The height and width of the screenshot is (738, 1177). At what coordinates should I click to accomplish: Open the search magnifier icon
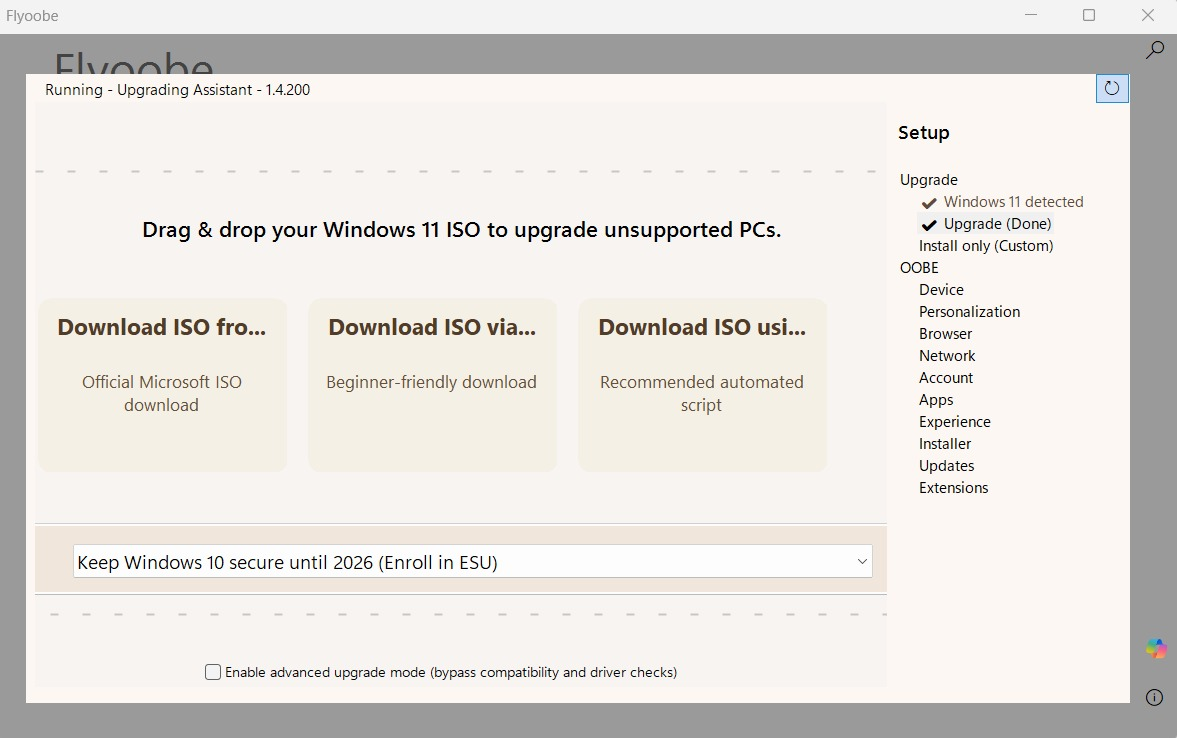[1154, 50]
